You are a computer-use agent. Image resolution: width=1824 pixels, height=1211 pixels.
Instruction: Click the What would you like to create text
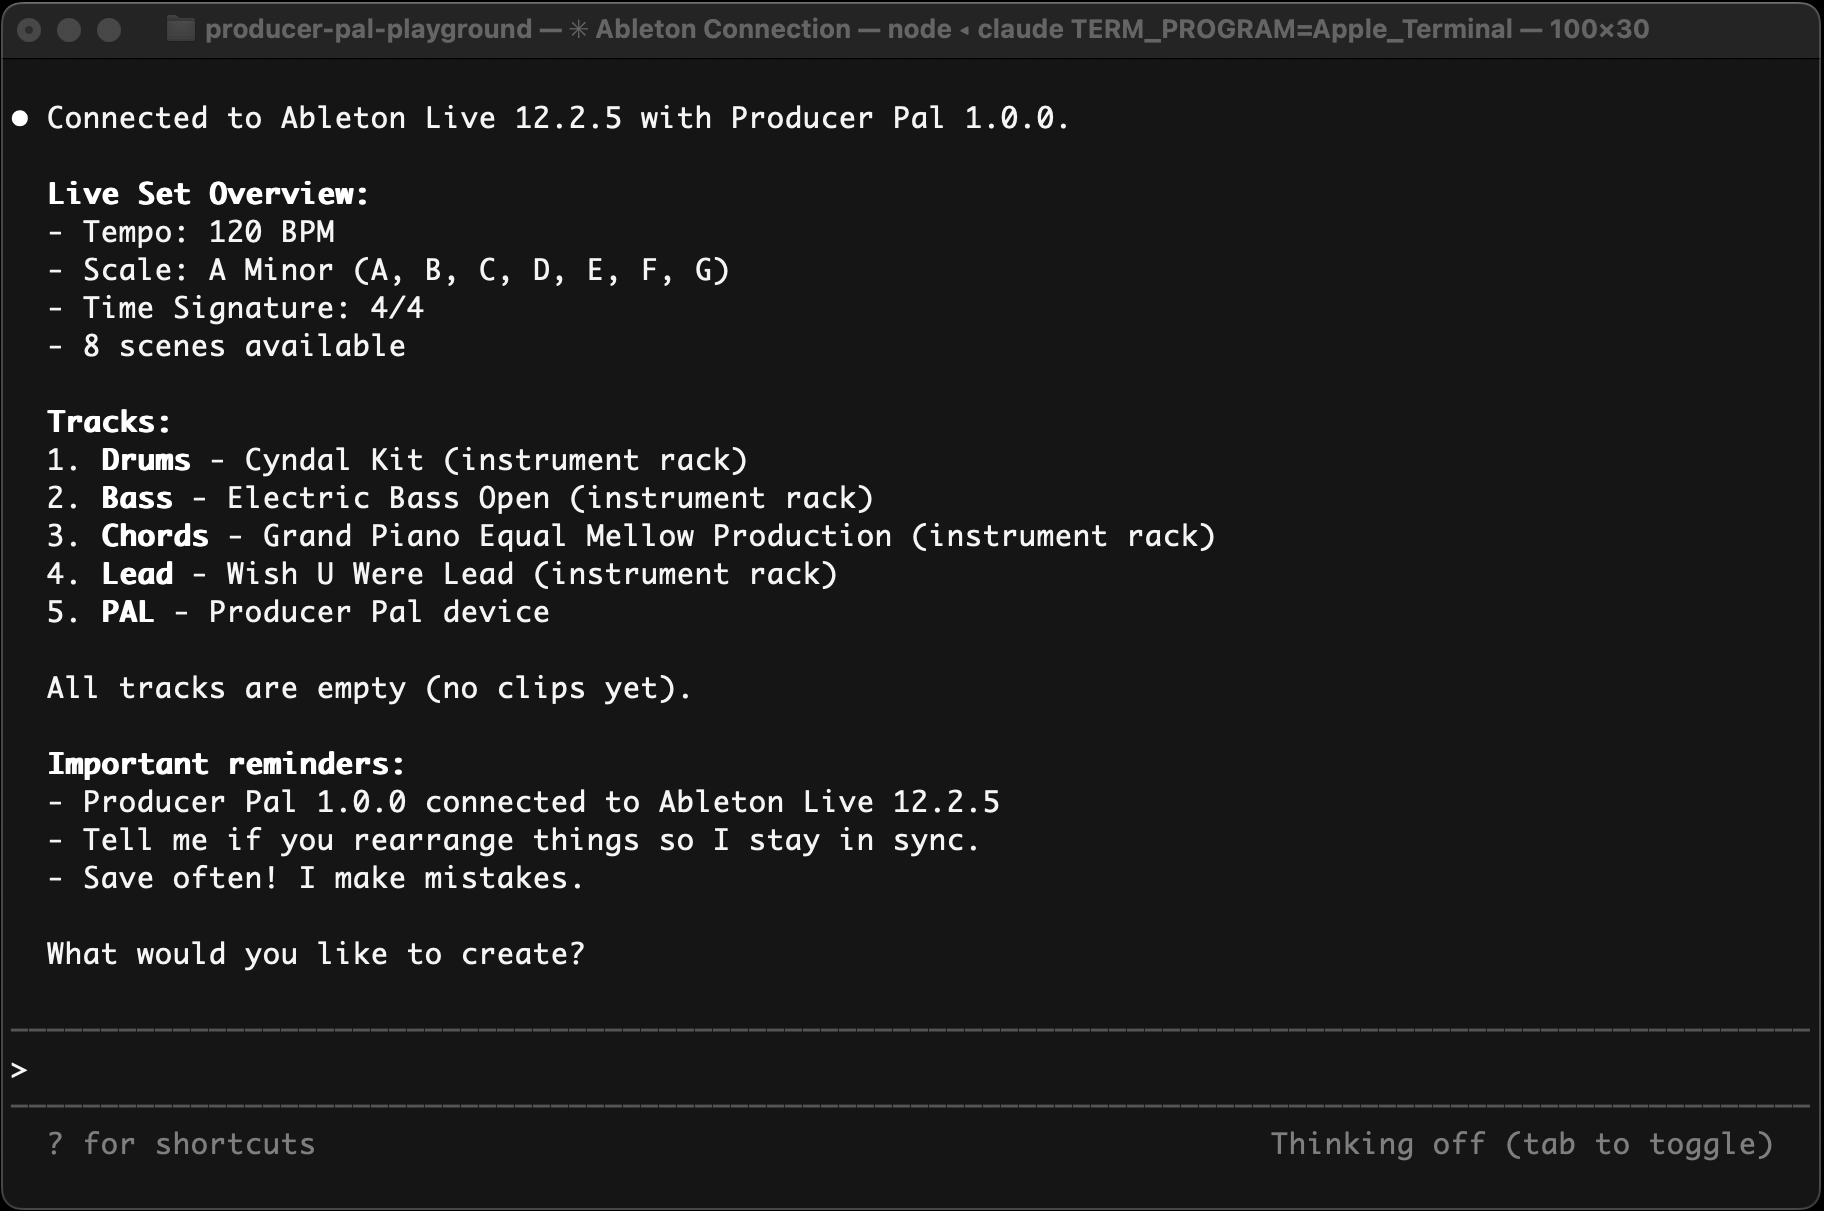[315, 953]
